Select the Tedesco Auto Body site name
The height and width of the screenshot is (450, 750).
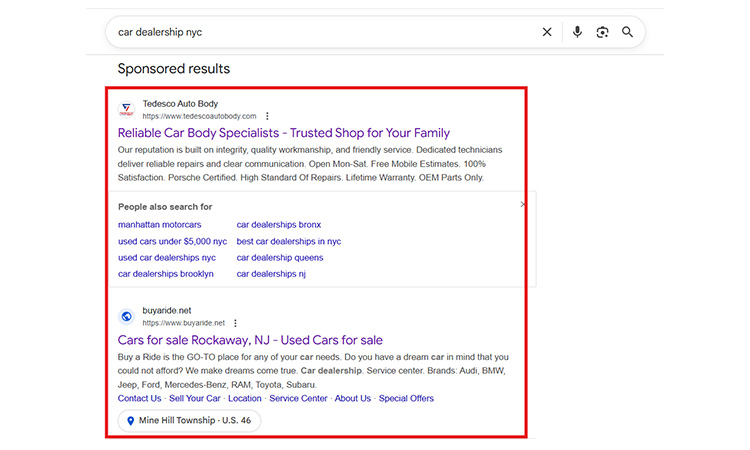pyautogui.click(x=180, y=104)
